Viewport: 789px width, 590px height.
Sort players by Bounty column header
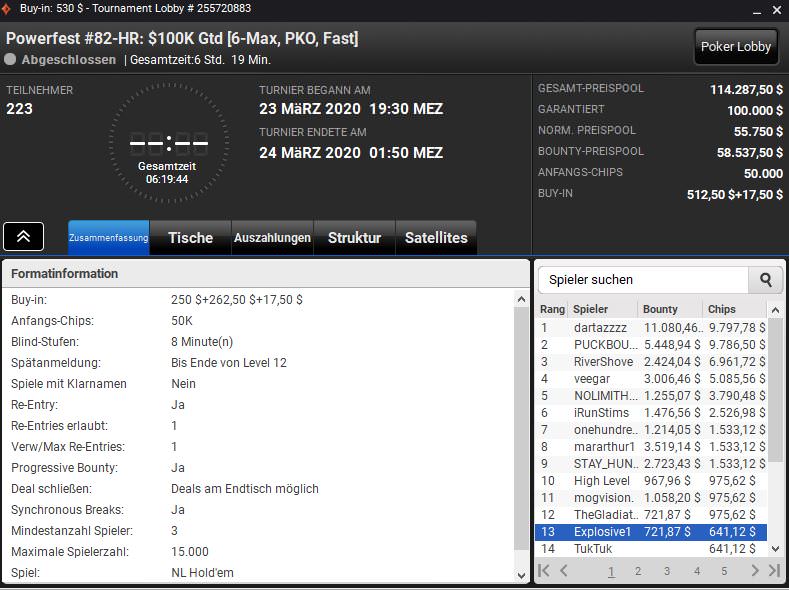(660, 309)
